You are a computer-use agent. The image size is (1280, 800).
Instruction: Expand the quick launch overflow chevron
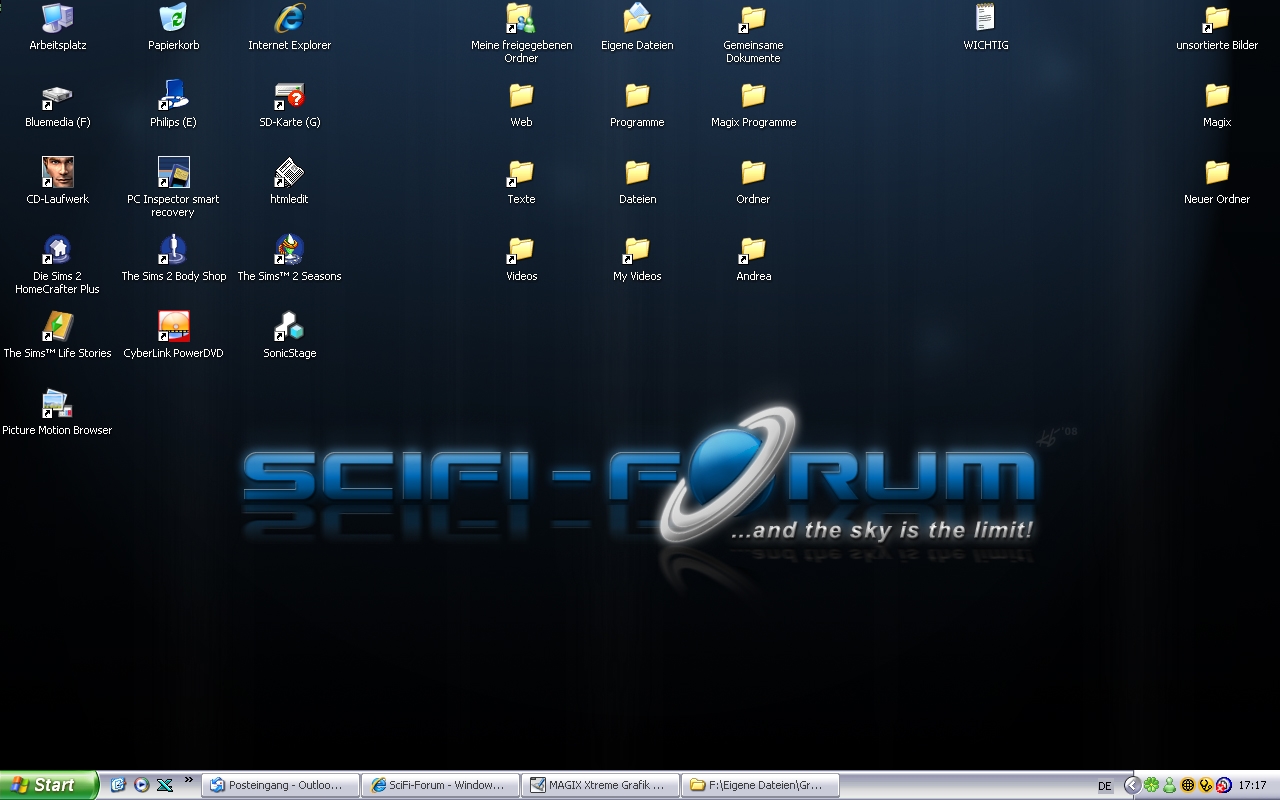(188, 780)
